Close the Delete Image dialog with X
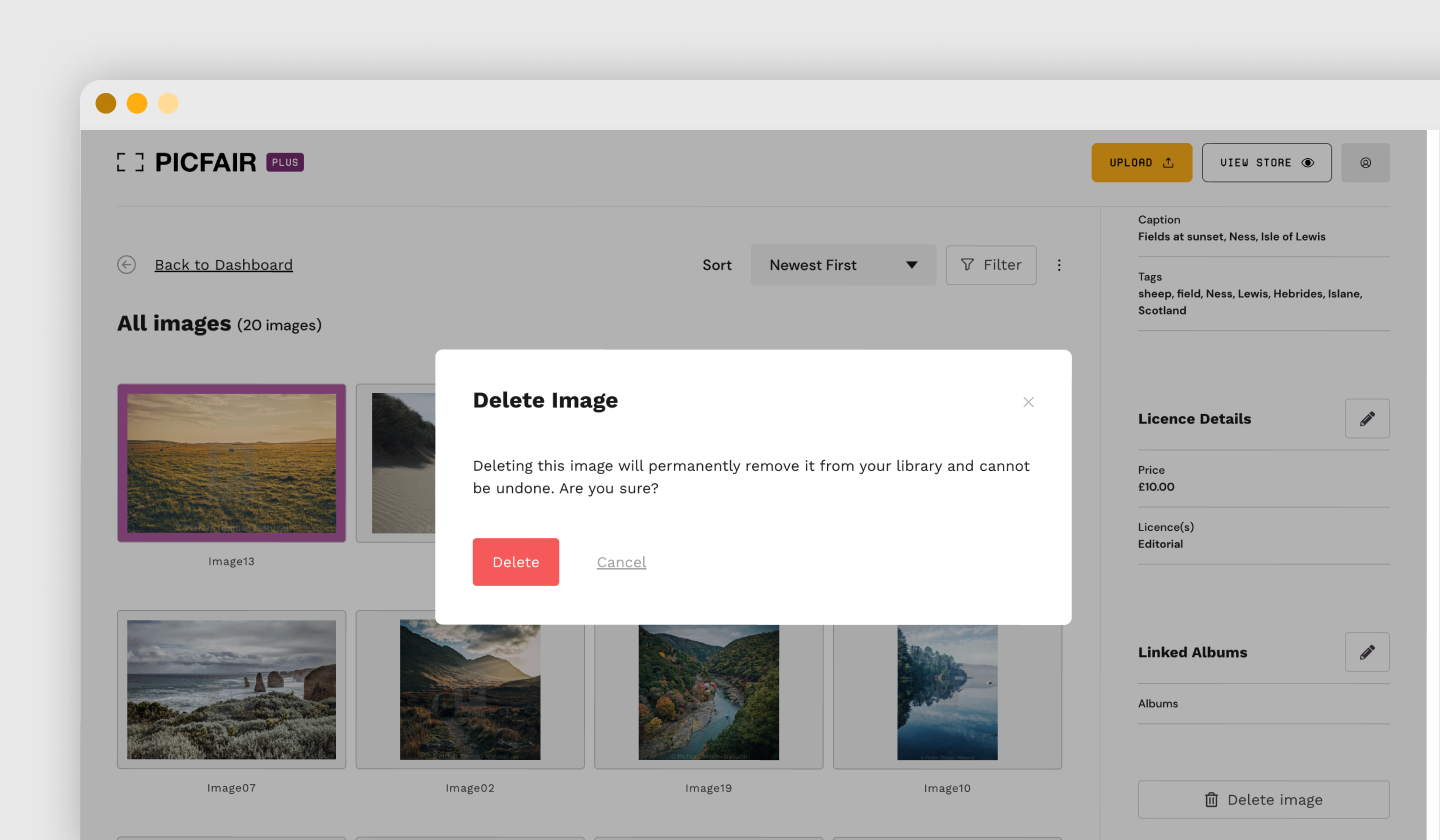 [1028, 402]
